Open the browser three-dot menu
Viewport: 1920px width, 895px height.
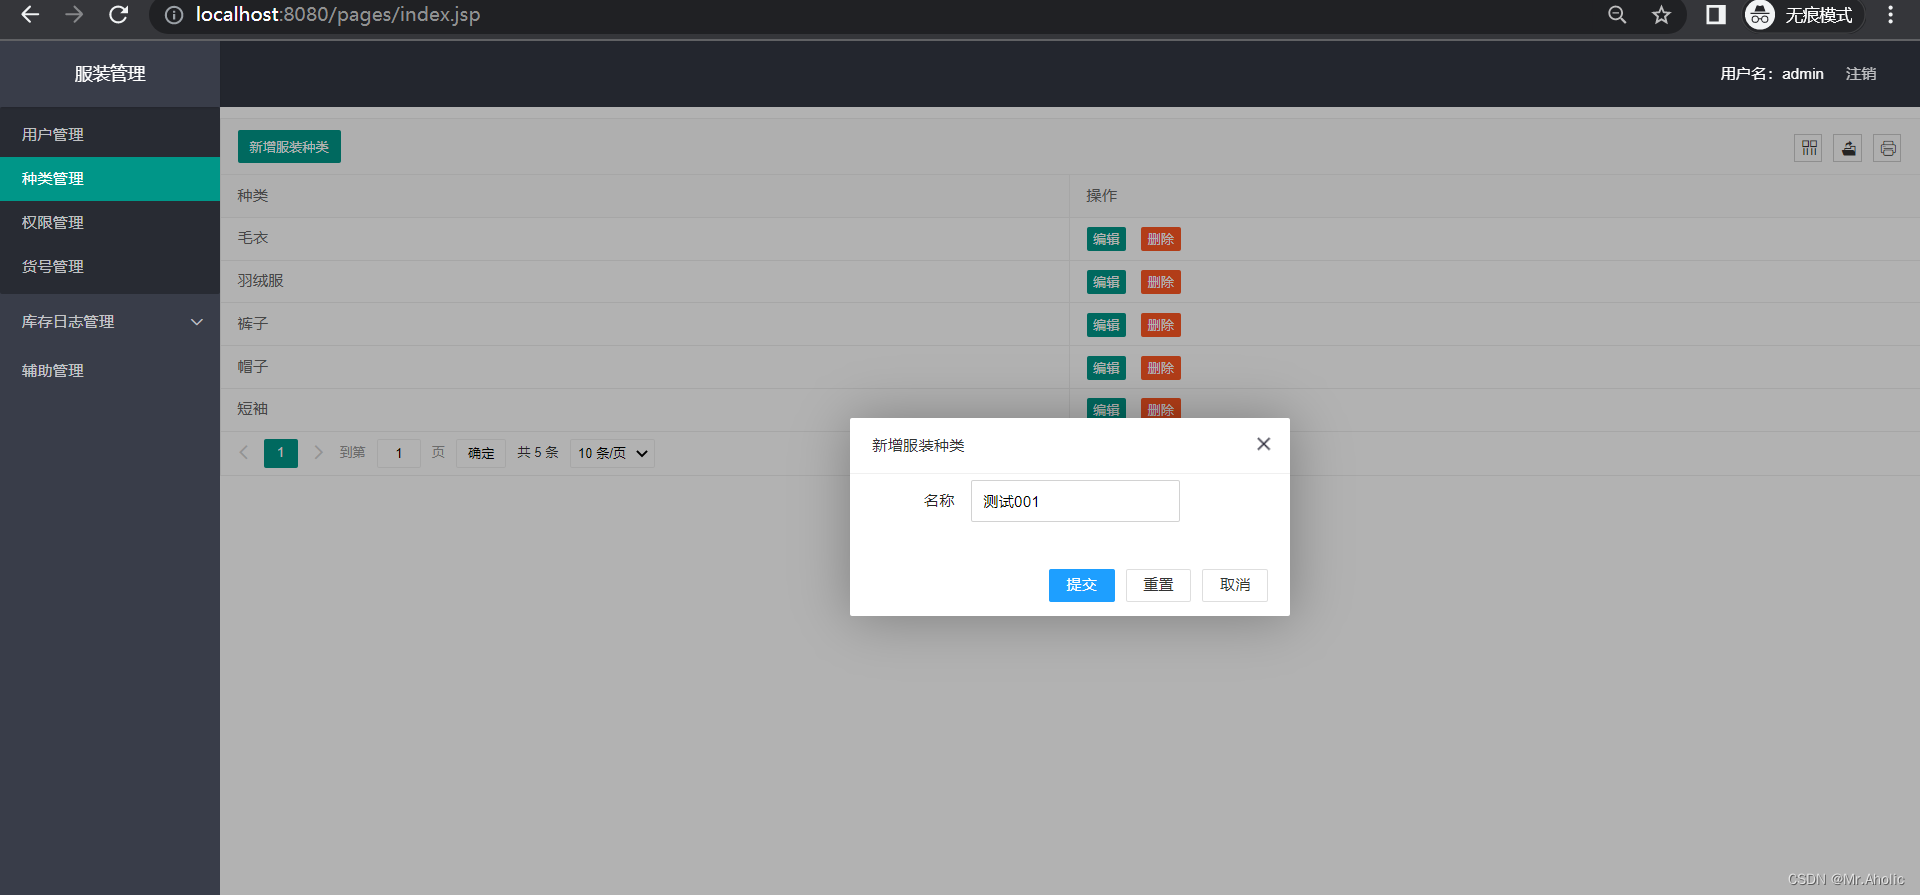click(1890, 15)
